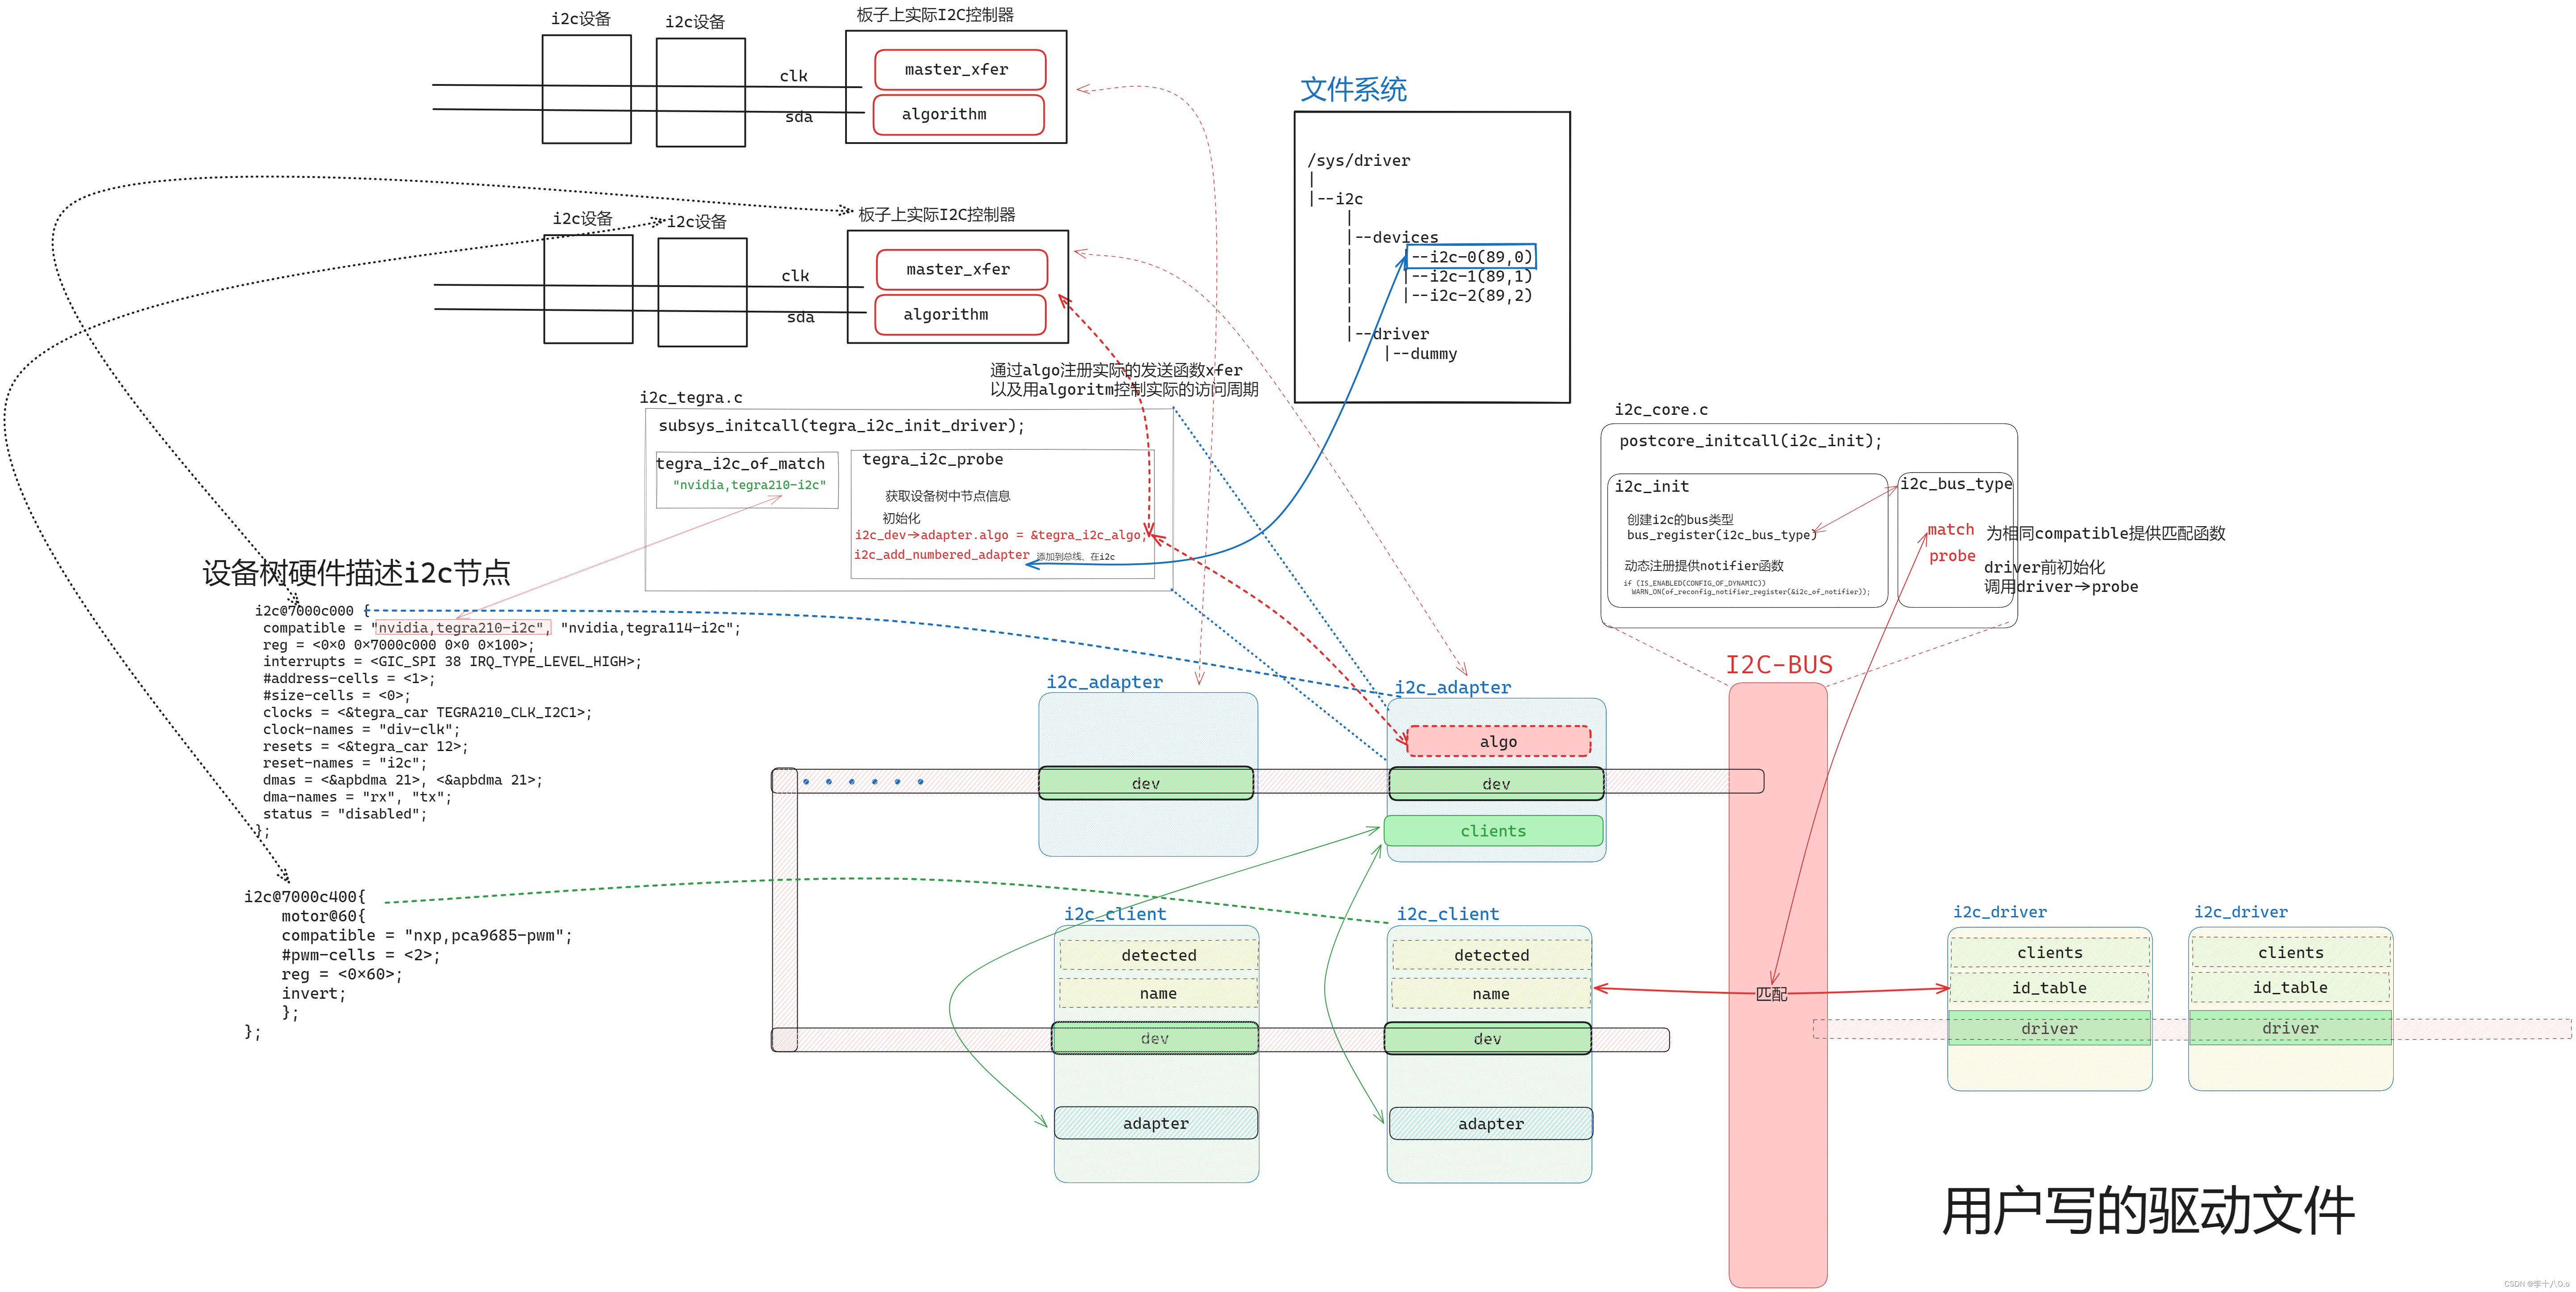This screenshot has height=1292, width=2576.
Task: Select the reg = <0x60>; line
Action: [x=341, y=974]
